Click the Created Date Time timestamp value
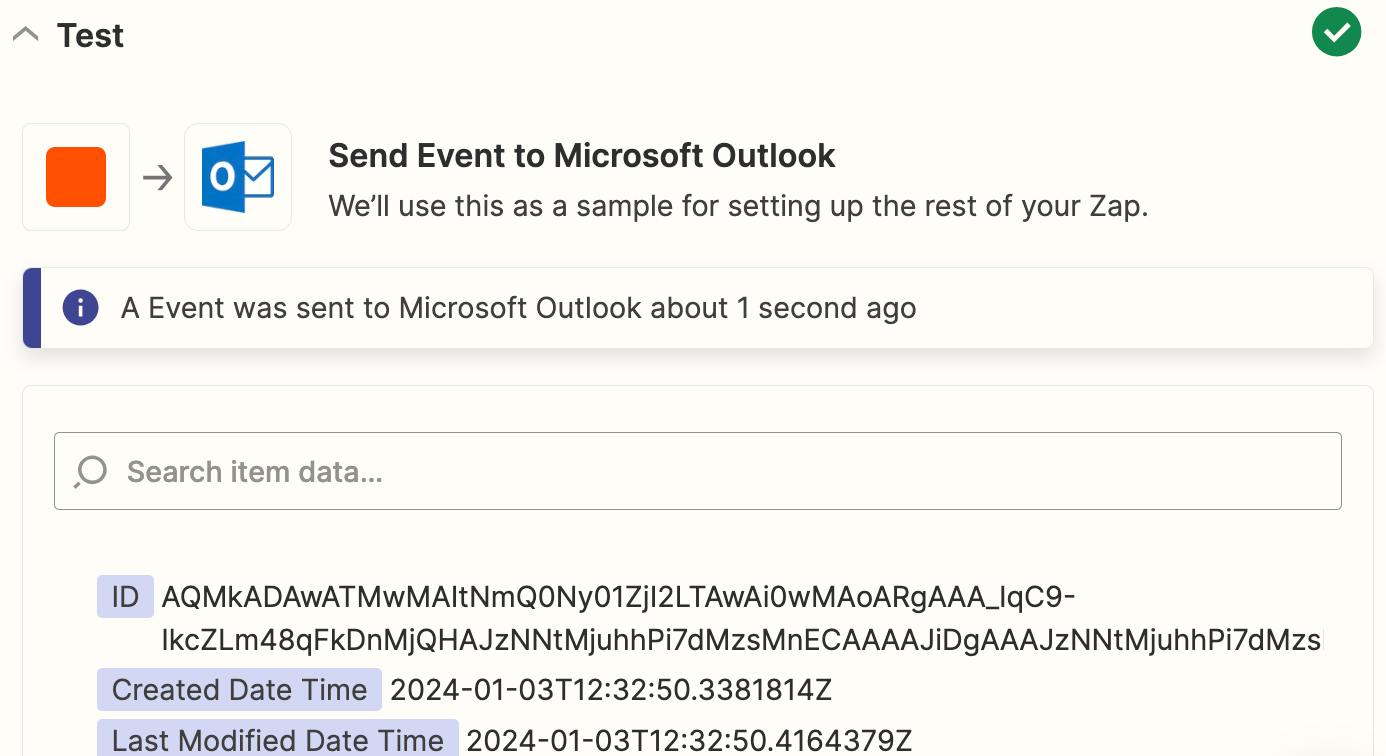Screen dimensions: 1386x756 [610, 690]
